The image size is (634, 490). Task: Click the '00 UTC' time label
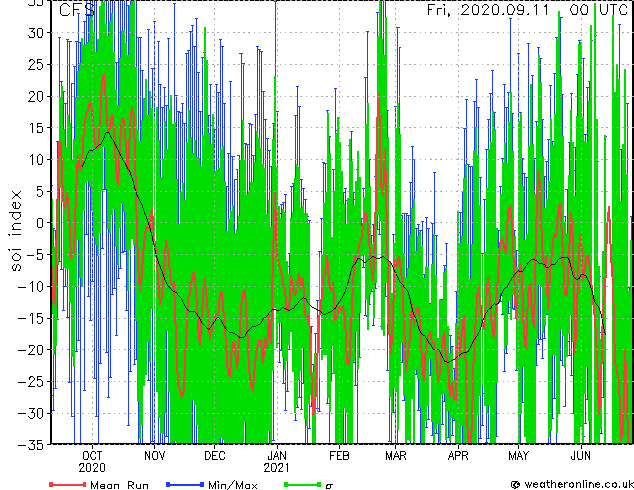(598, 10)
